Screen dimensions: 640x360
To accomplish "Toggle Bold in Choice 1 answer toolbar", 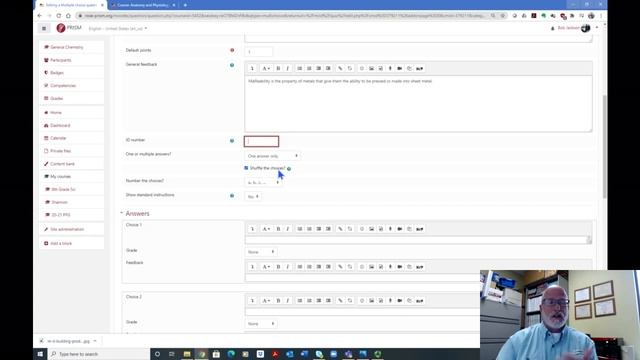I will click(x=278, y=229).
